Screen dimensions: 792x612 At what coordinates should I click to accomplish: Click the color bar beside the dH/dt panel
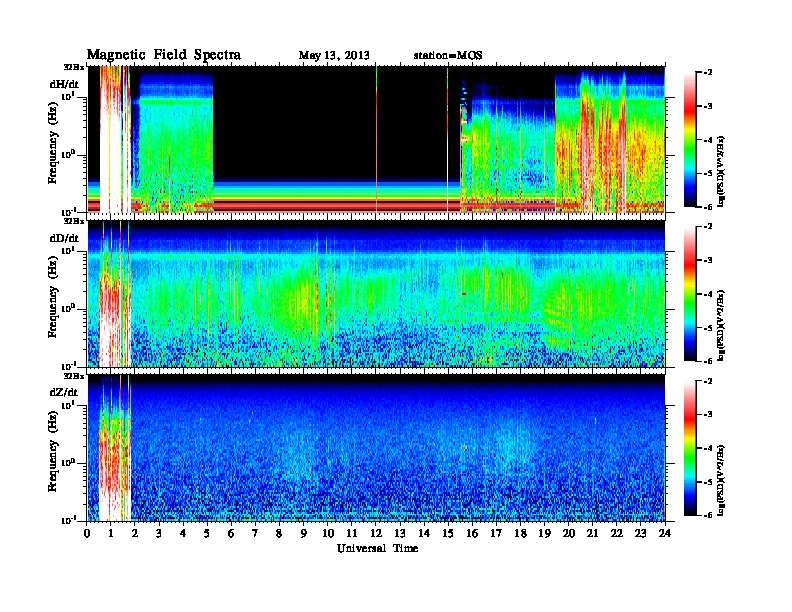[x=690, y=139]
